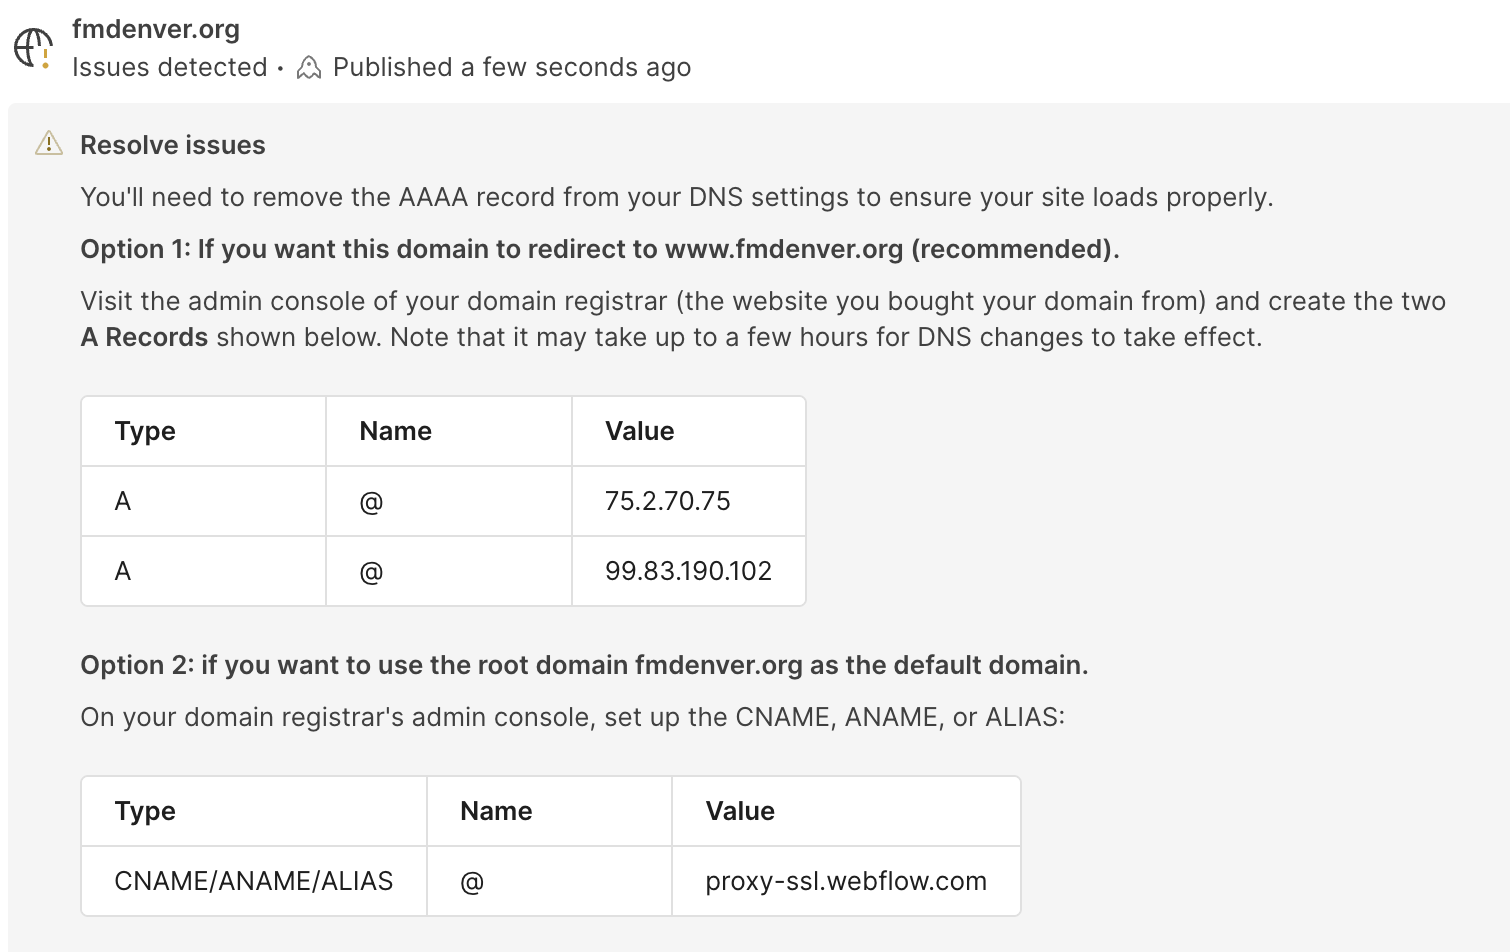Viewport: 1510px width, 952px height.
Task: Click the Value header in A records table
Action: 639,431
